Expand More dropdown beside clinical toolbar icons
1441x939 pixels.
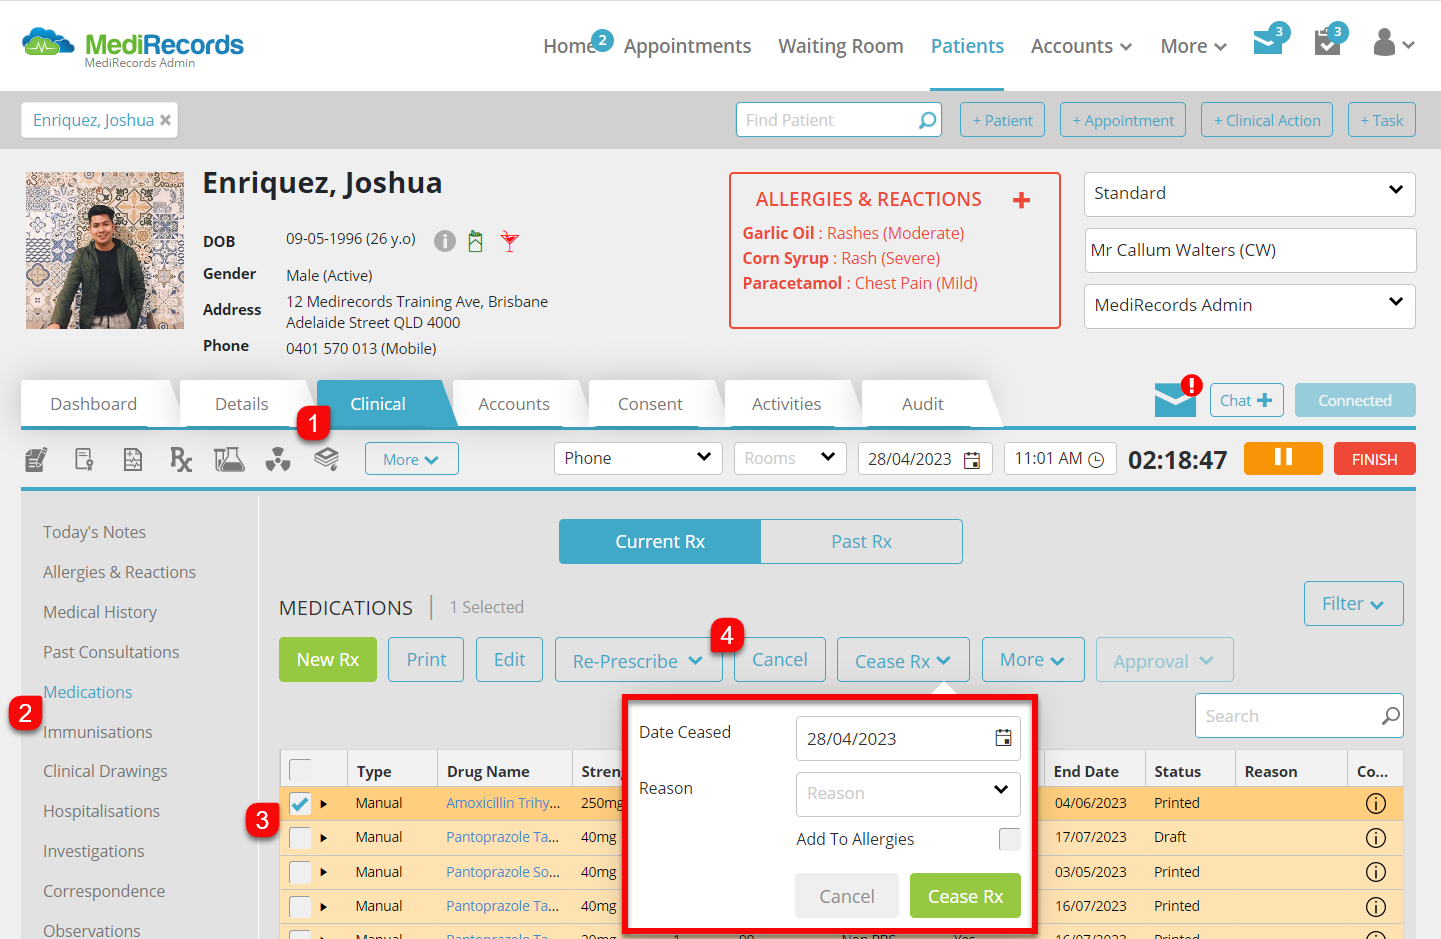(411, 459)
